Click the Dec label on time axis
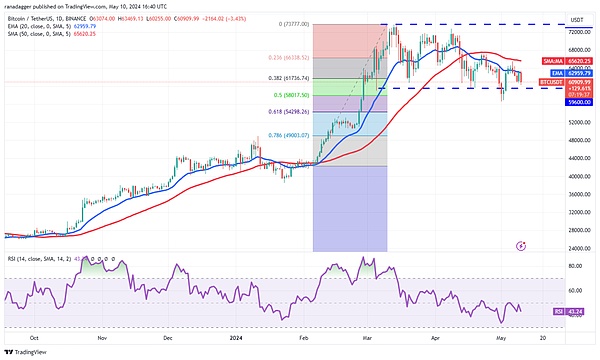The height and width of the screenshot is (360, 600). pyautogui.click(x=168, y=338)
